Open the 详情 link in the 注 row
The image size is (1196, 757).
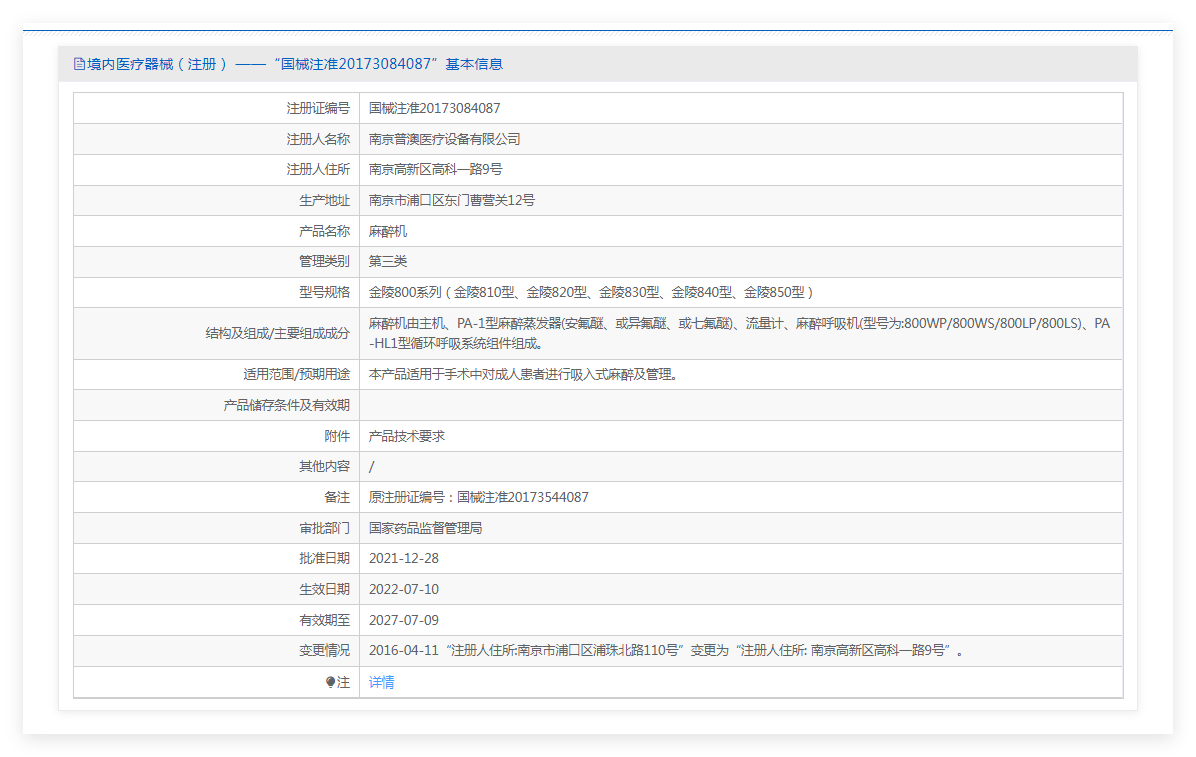(x=381, y=682)
